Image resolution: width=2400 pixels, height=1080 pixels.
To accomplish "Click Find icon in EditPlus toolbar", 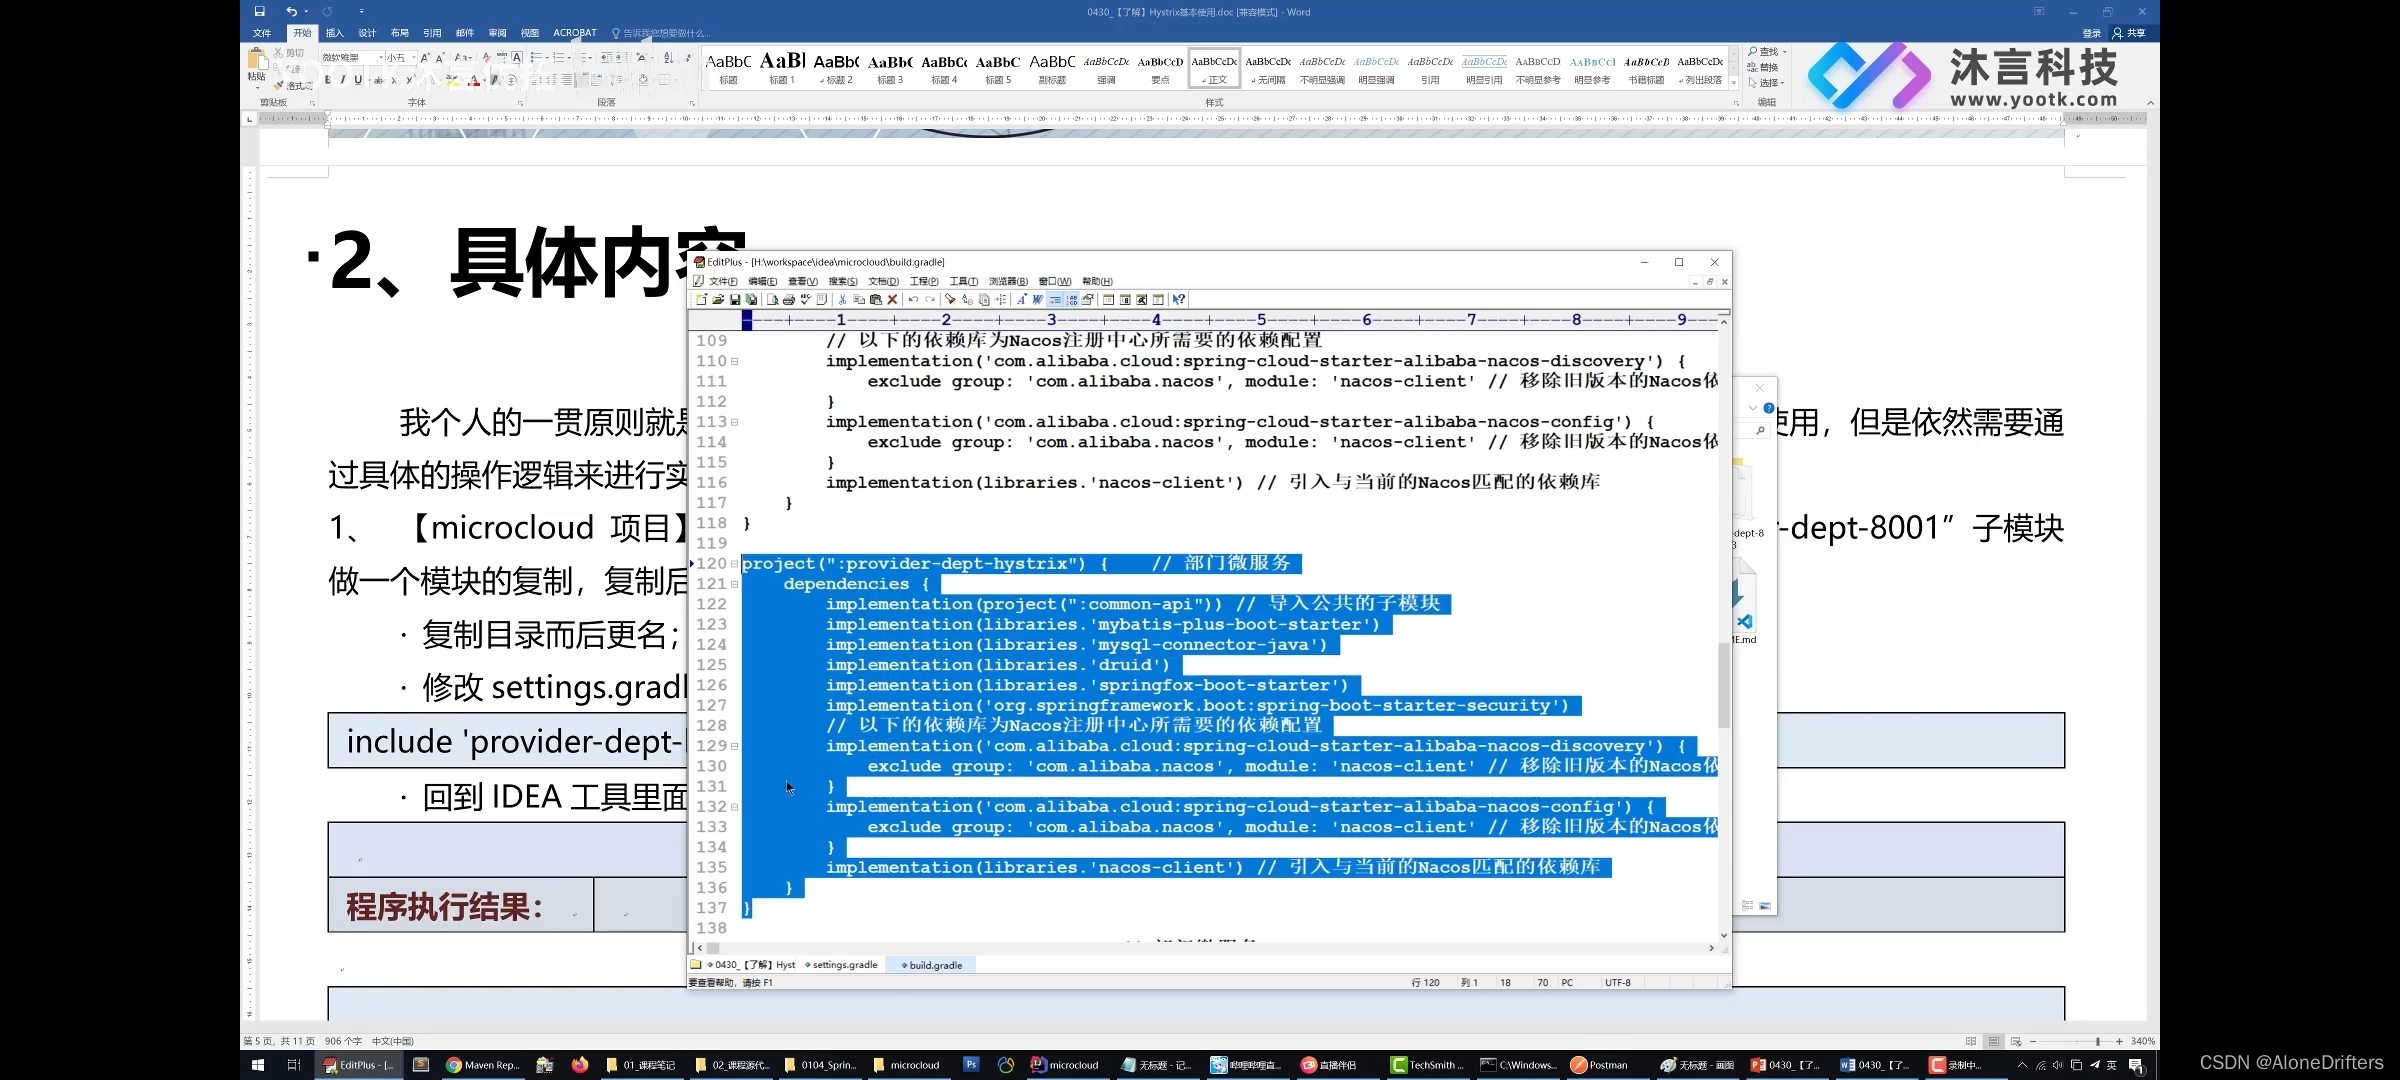I will tap(950, 299).
